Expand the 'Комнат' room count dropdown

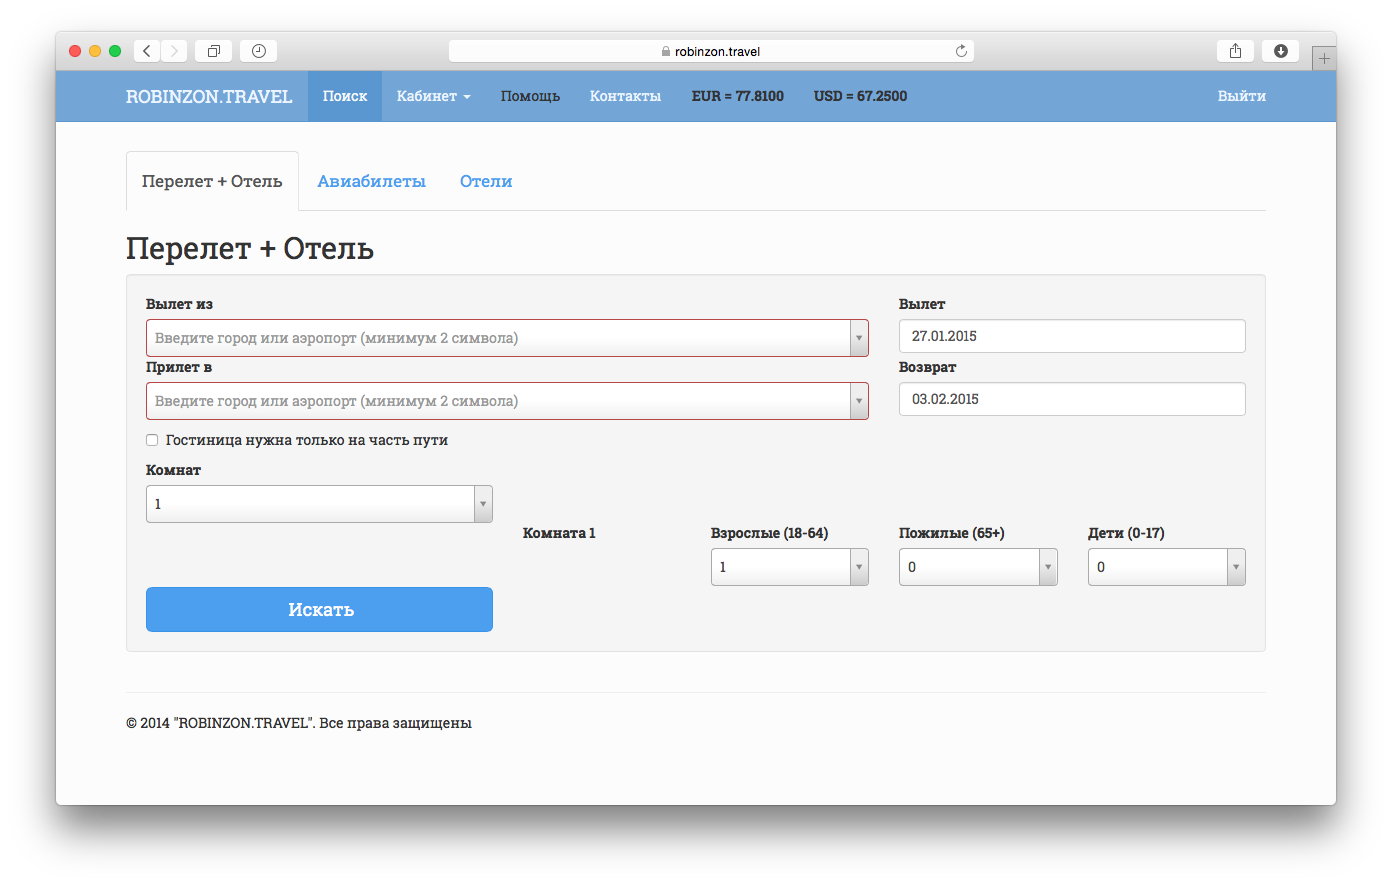click(482, 504)
